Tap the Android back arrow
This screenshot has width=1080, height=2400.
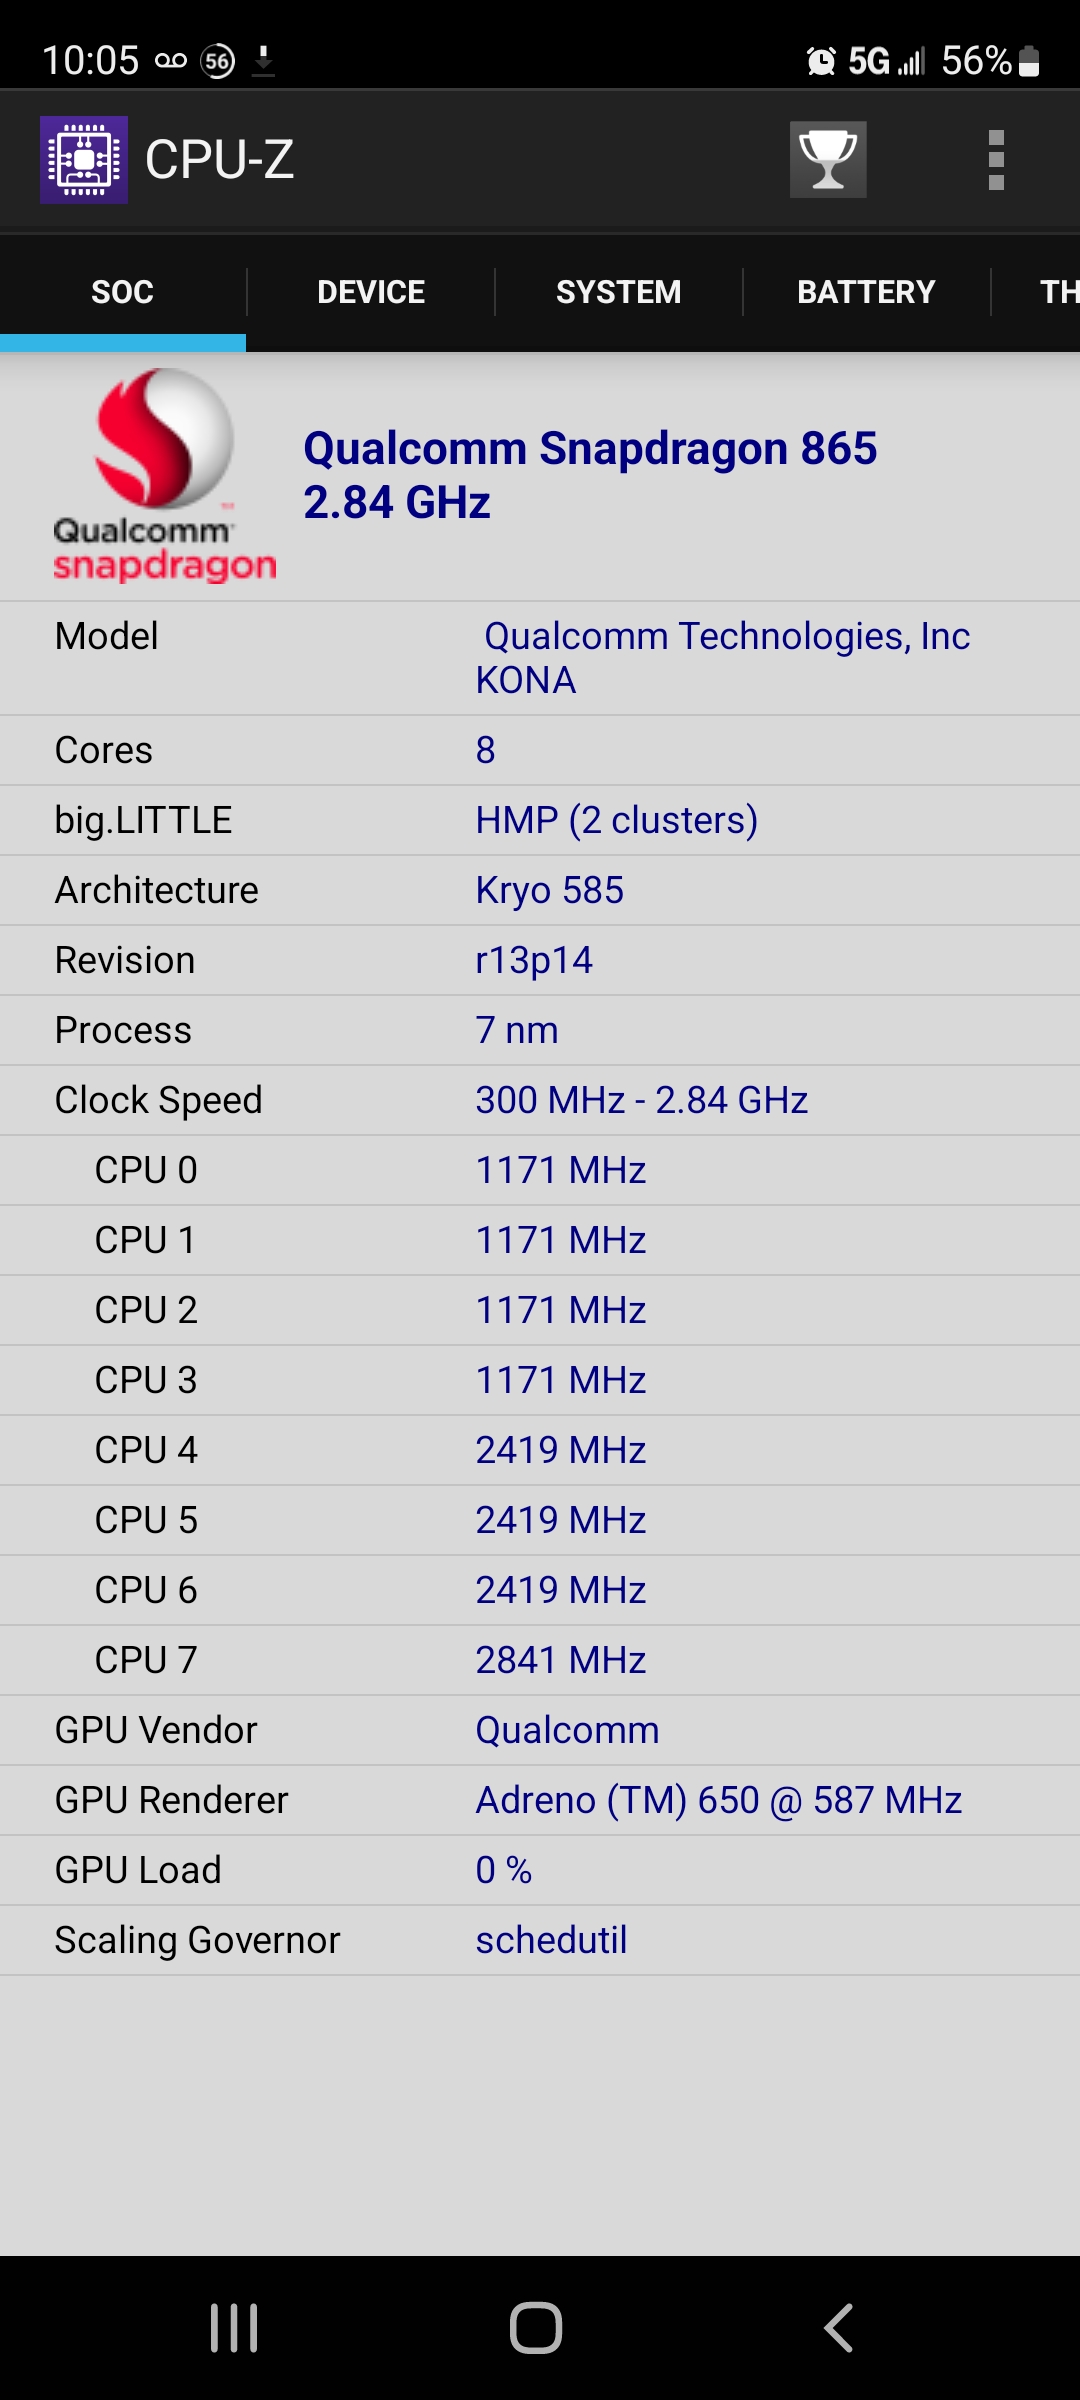[x=838, y=2328]
